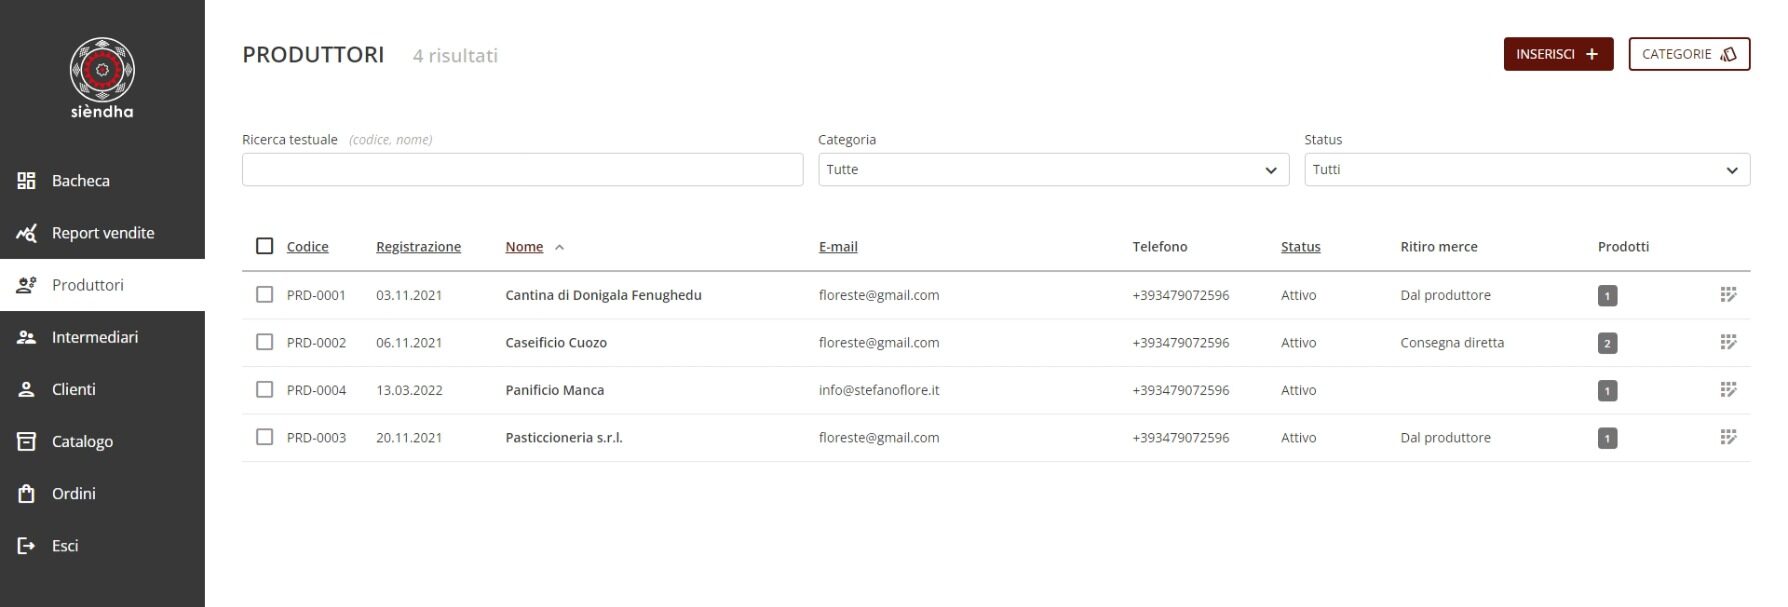
Task: Go to Catalogo in the sidebar
Action: pos(102,441)
